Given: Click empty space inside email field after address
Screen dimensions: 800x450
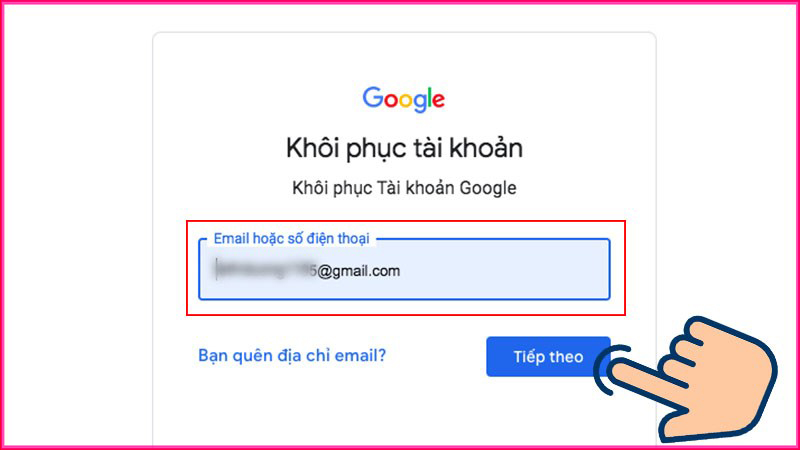Looking at the screenshot, I should (503, 271).
